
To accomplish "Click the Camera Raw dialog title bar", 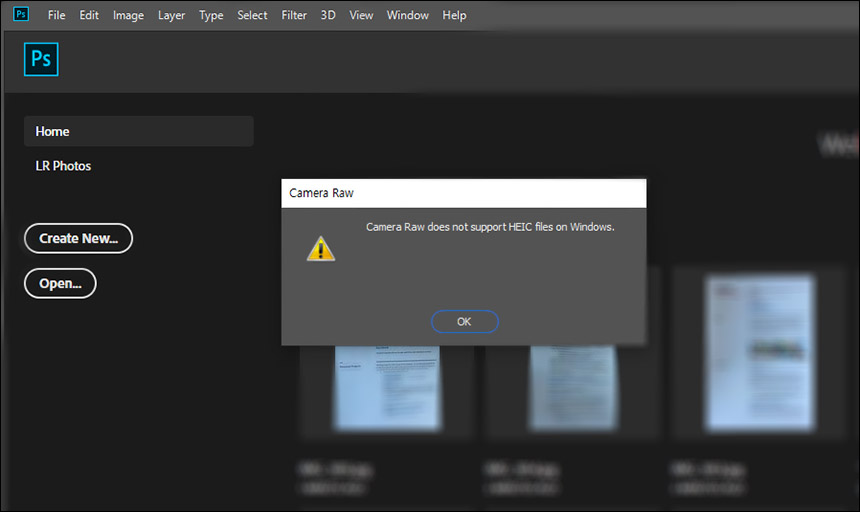I will coord(464,193).
